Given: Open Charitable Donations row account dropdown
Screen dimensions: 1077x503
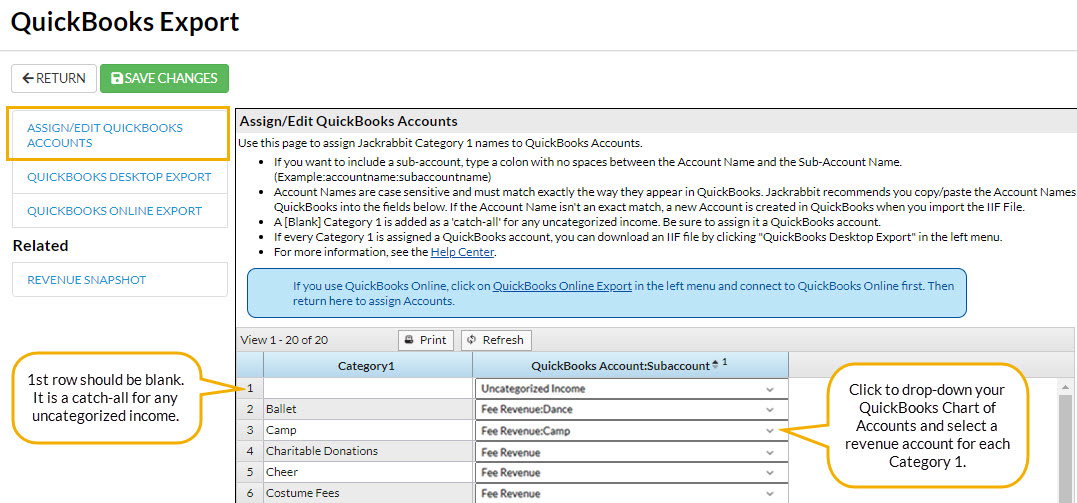Looking at the screenshot, I should coord(631,452).
